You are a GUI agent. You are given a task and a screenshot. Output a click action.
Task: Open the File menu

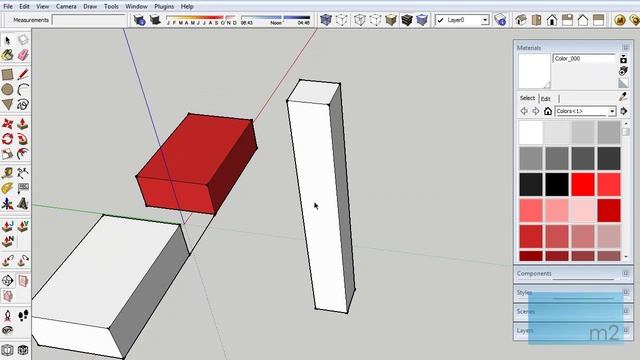click(8, 7)
